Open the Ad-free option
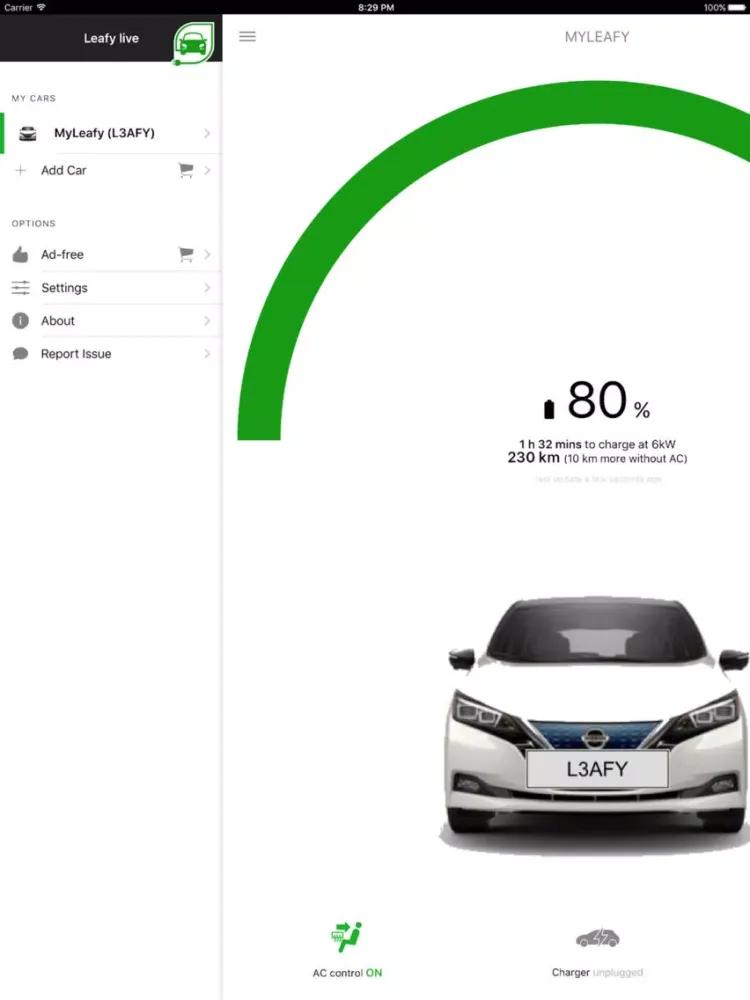The height and width of the screenshot is (1000, 750). point(111,254)
